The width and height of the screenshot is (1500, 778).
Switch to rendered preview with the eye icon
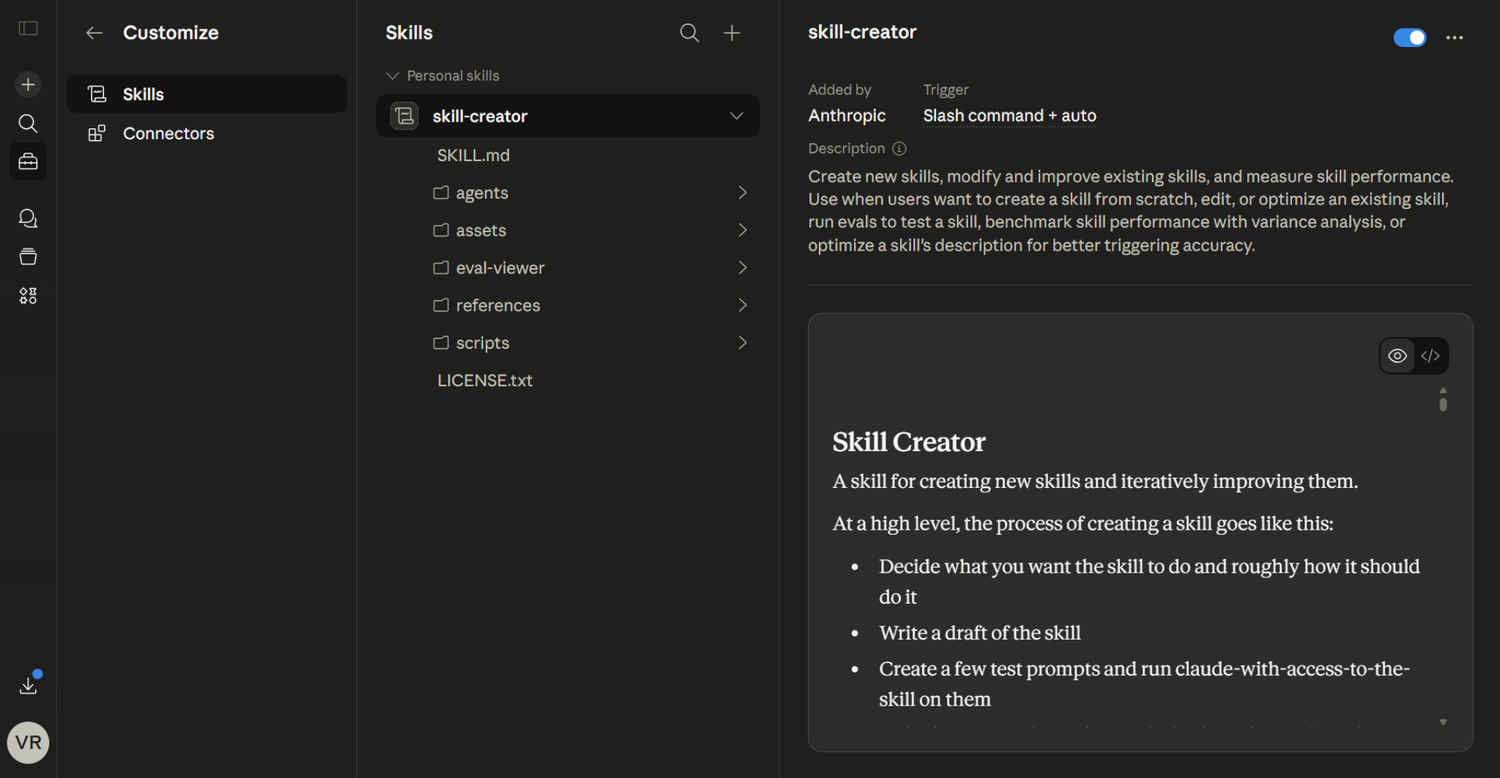[1397, 356]
